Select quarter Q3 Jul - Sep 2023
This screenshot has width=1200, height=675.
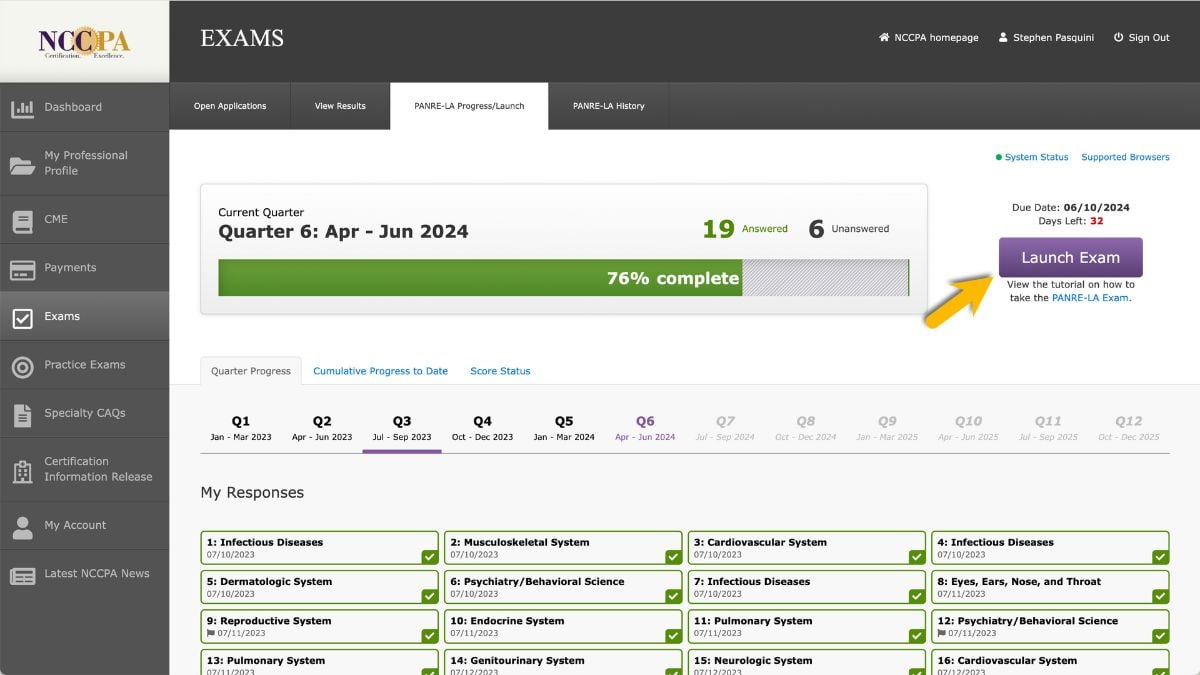[x=402, y=429]
